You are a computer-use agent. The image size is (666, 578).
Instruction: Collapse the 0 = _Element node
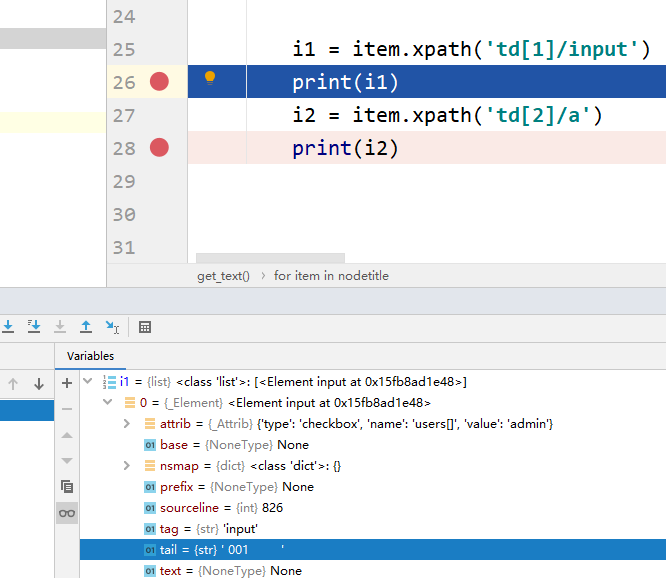click(108, 403)
